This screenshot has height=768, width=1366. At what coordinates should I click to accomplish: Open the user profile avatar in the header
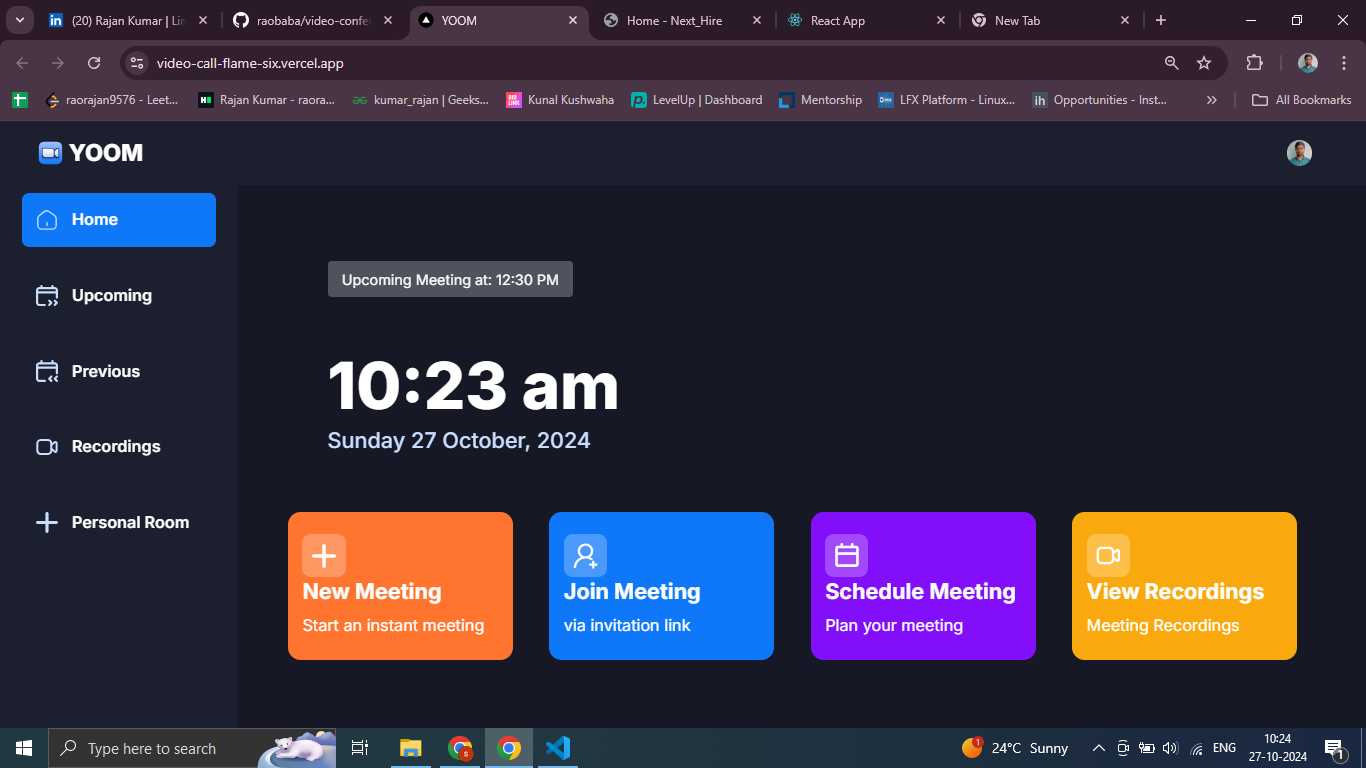pos(1299,153)
